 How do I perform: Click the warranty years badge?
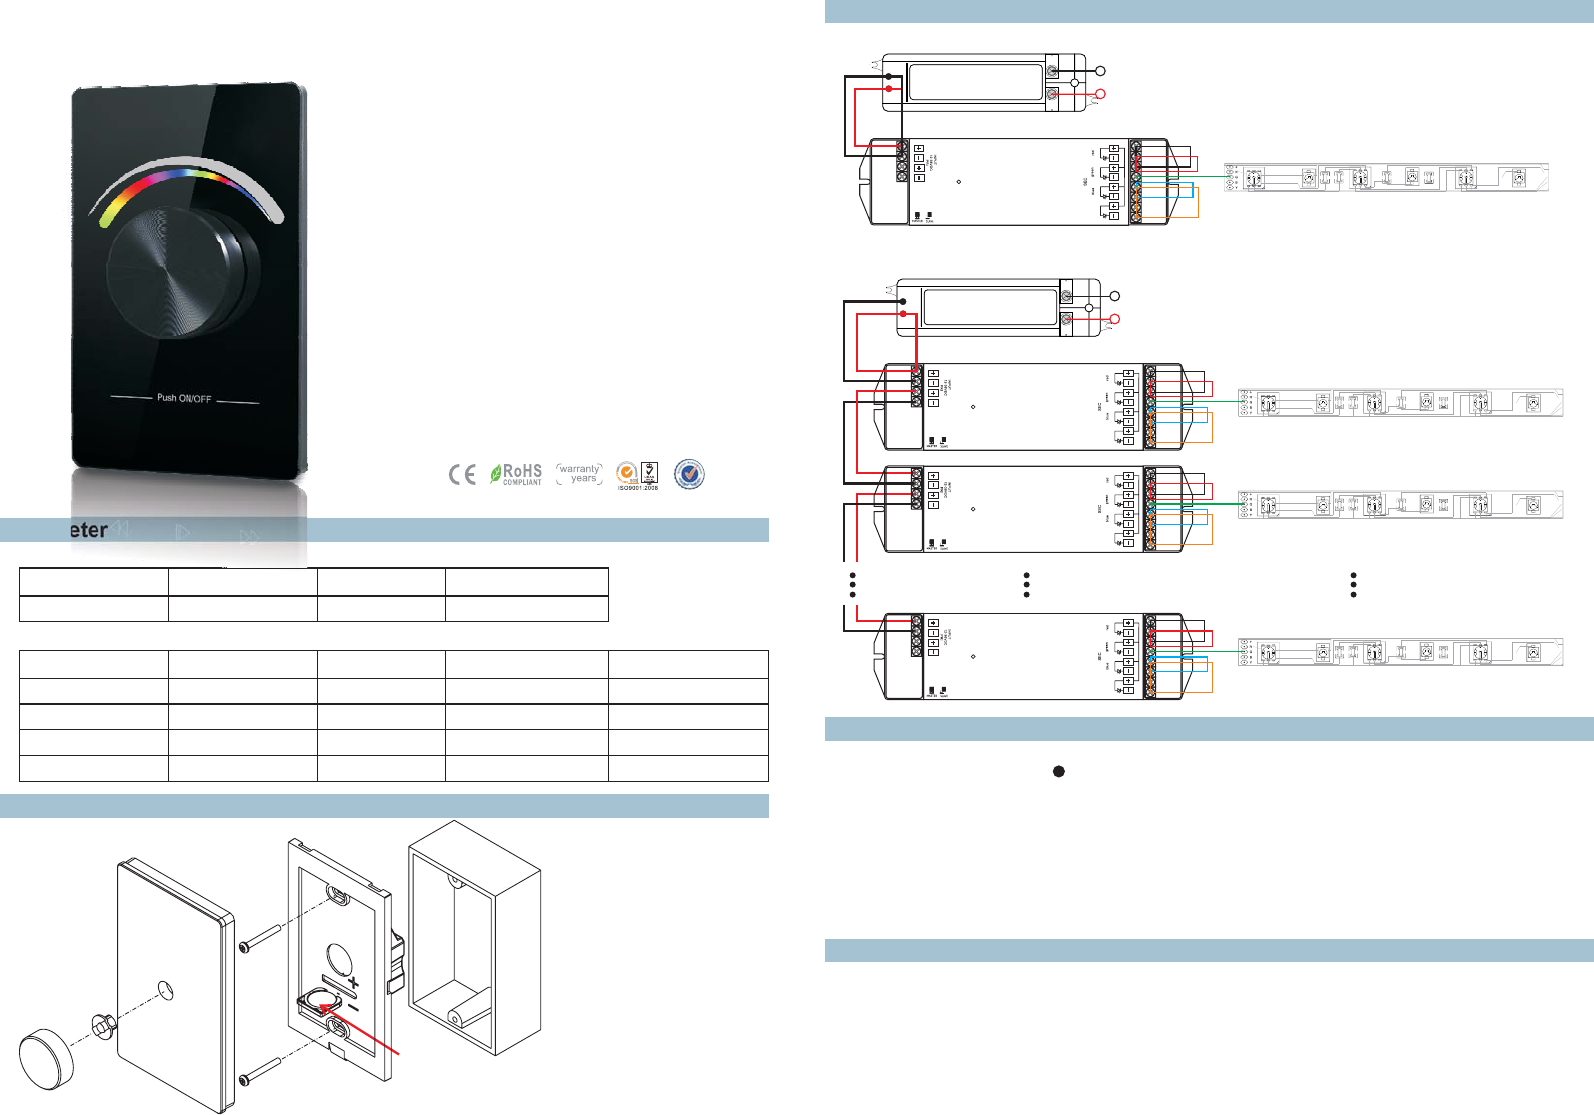pyautogui.click(x=580, y=474)
